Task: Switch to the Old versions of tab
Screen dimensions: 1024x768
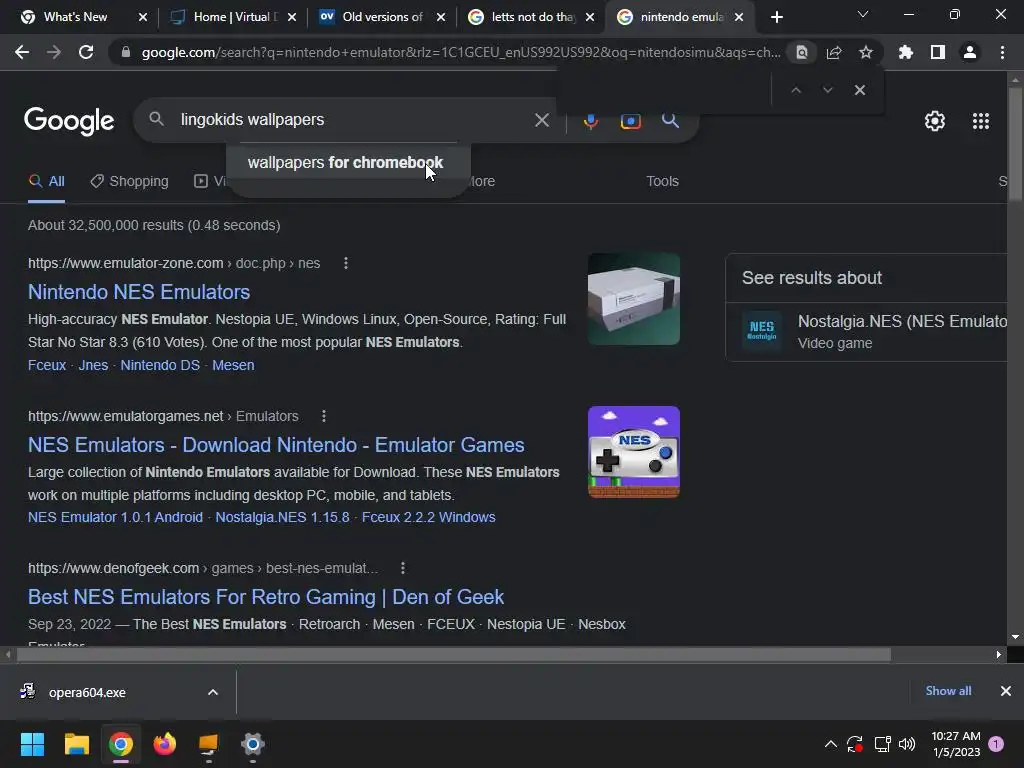Action: click(382, 17)
